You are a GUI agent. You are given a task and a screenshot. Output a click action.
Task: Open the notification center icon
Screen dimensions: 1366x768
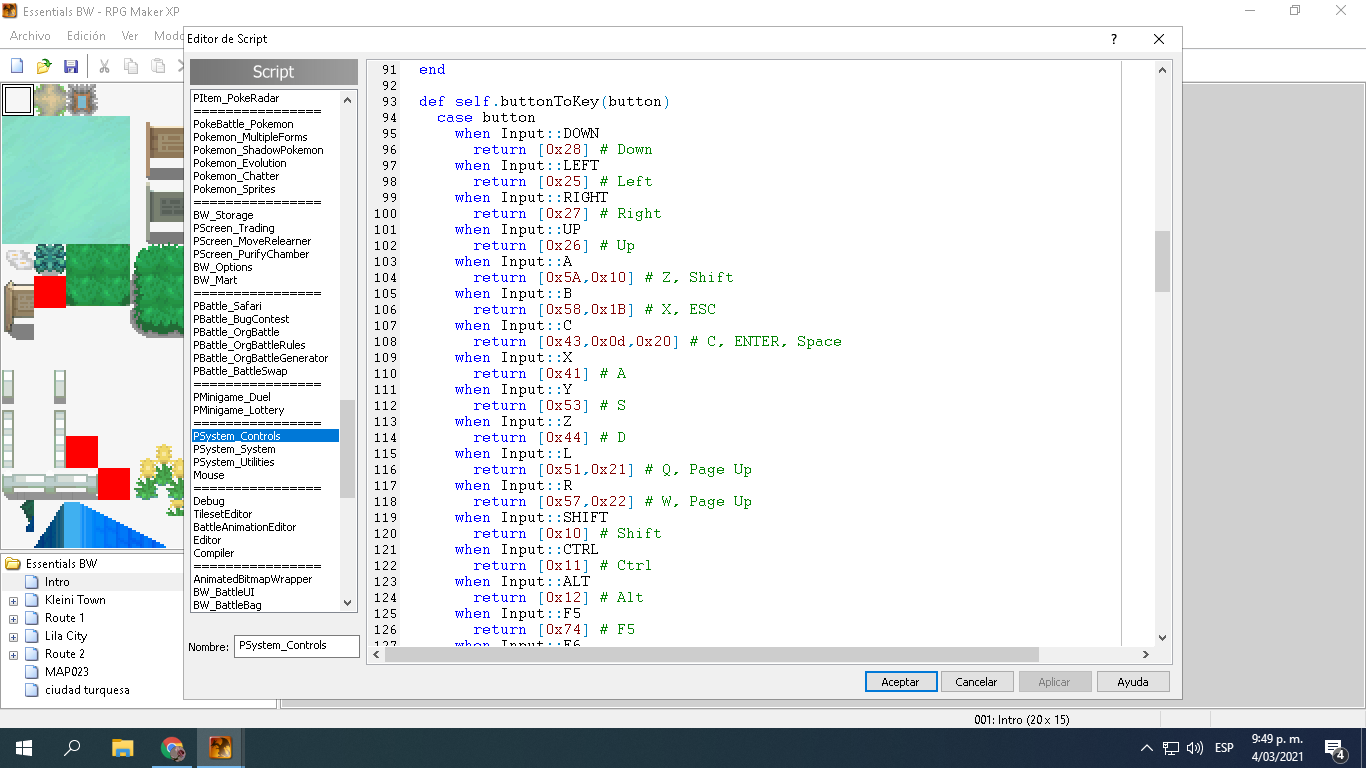[1333, 748]
